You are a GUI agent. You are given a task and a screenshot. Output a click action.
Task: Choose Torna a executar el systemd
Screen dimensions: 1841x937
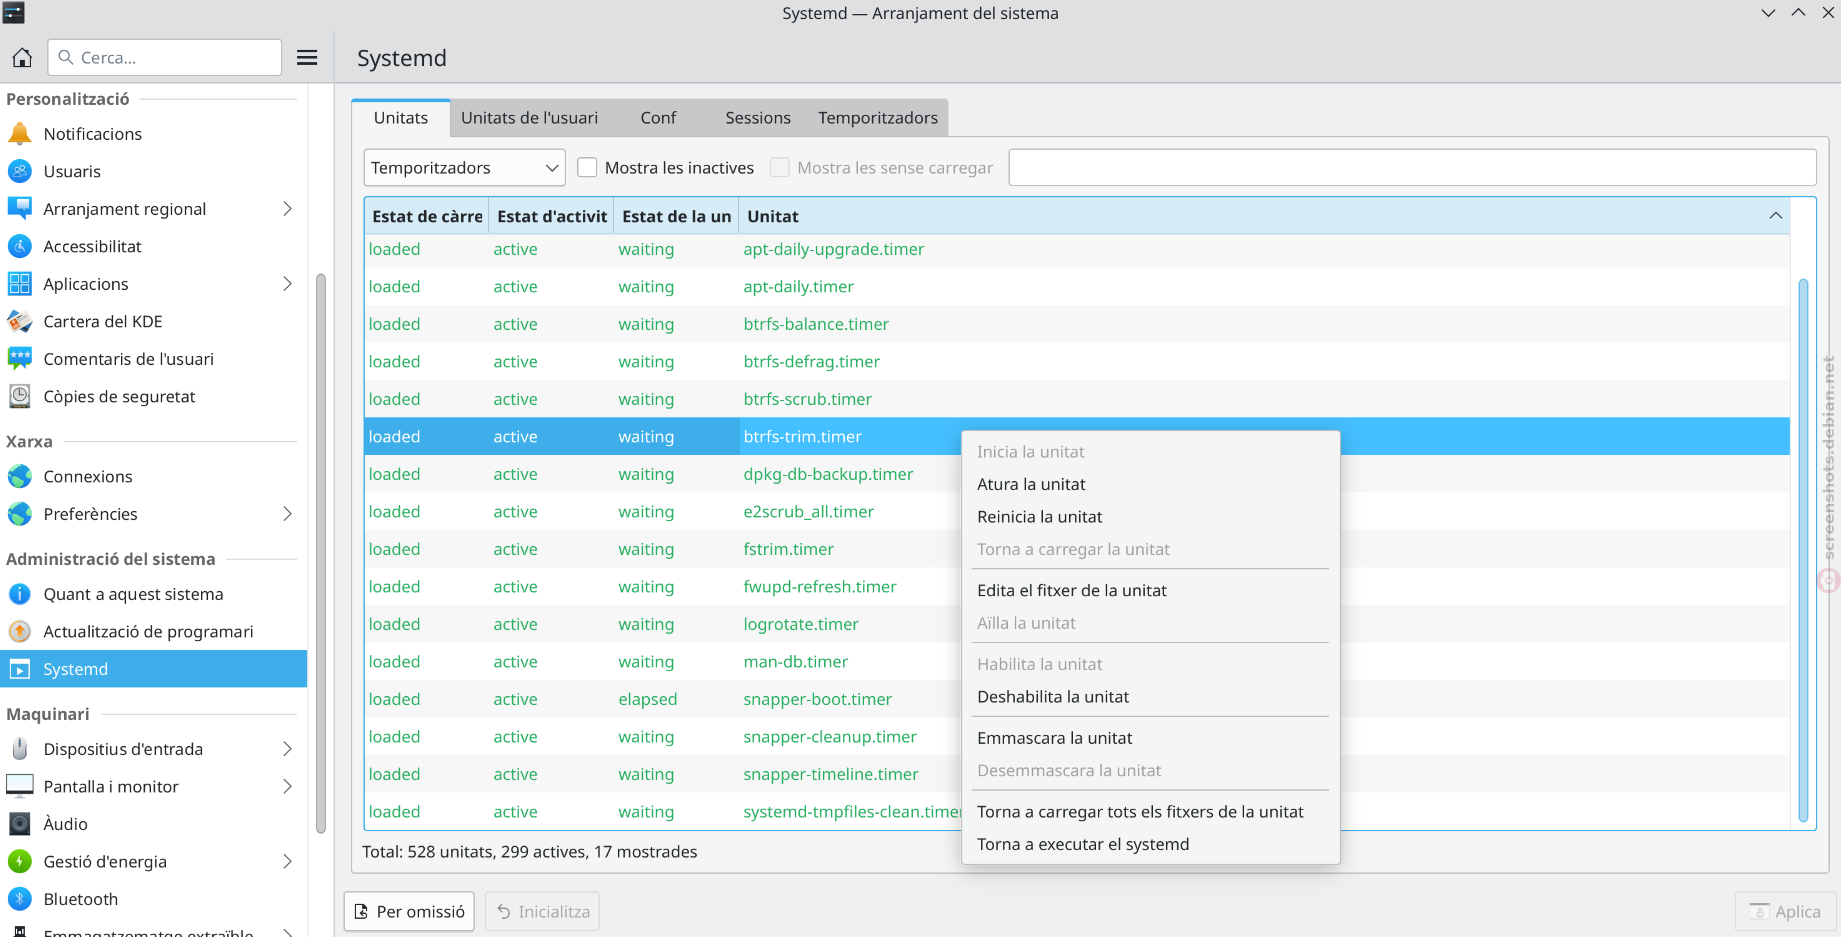pyautogui.click(x=1150, y=844)
